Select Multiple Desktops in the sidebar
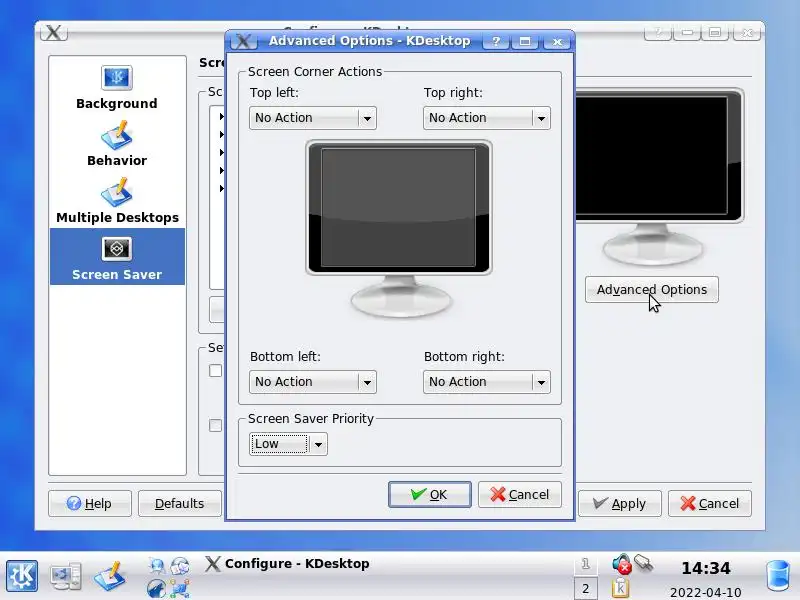The width and height of the screenshot is (800, 600). 117,202
